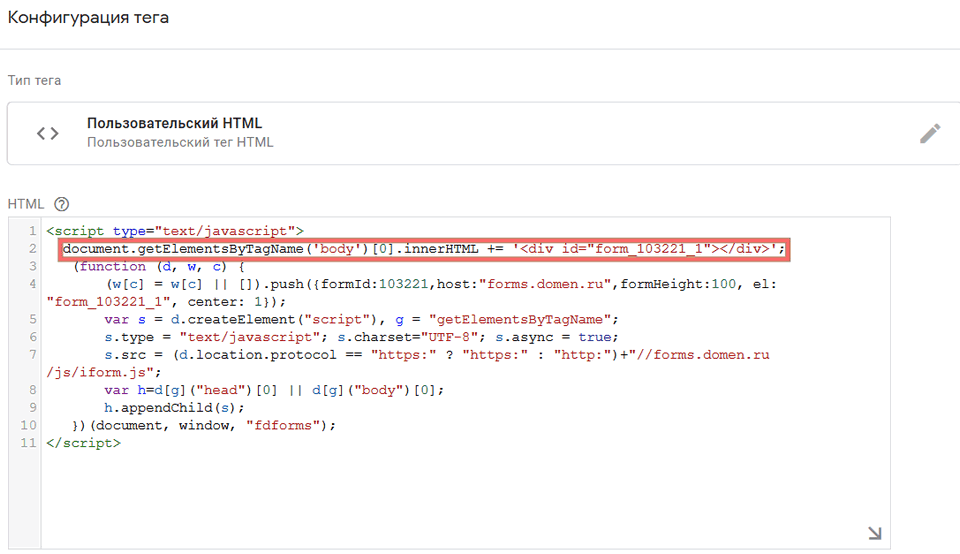960x554 pixels.
Task: Click line number 7 in the editor gutter
Action: [x=33, y=355]
